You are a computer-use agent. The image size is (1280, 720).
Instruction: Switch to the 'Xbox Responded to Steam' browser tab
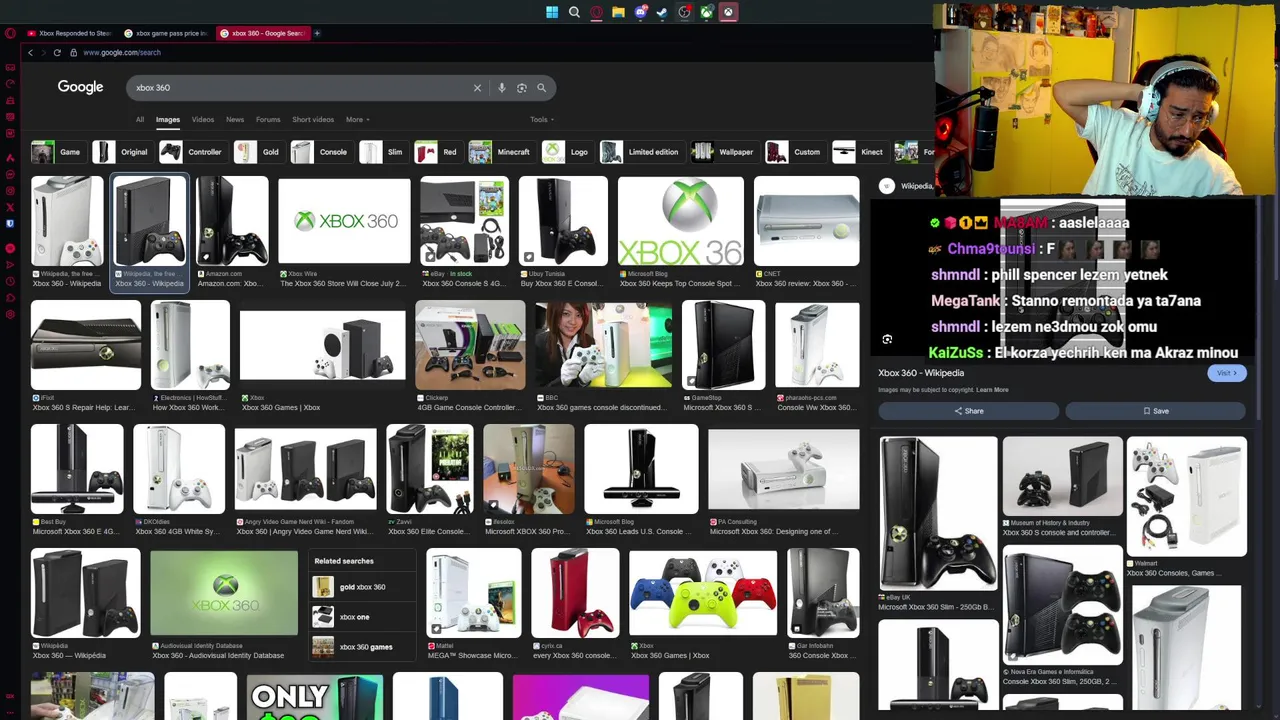70,33
